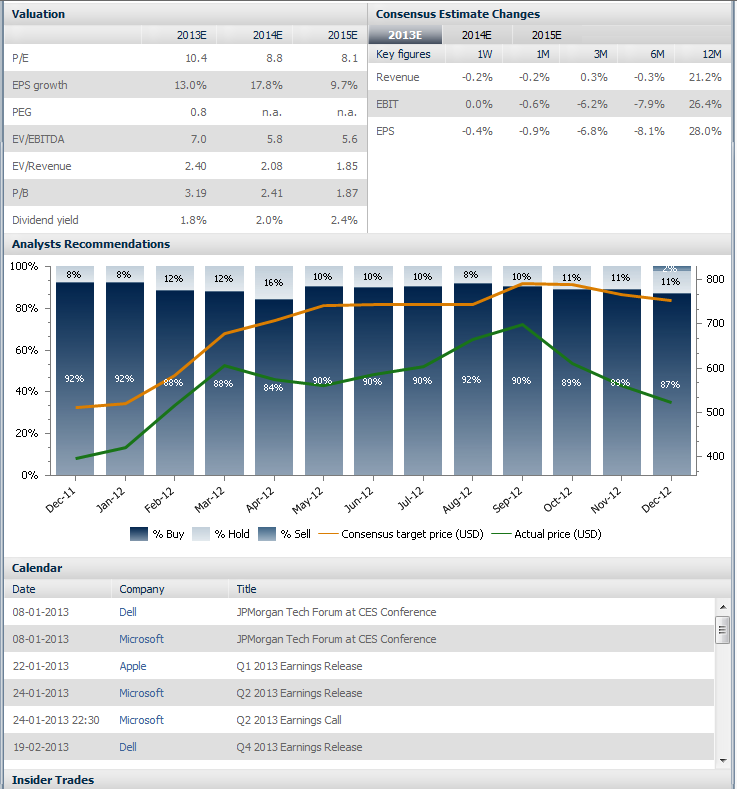Open Microsoft link for Q2 Earnings Call
The image size is (737, 789).
[141, 720]
